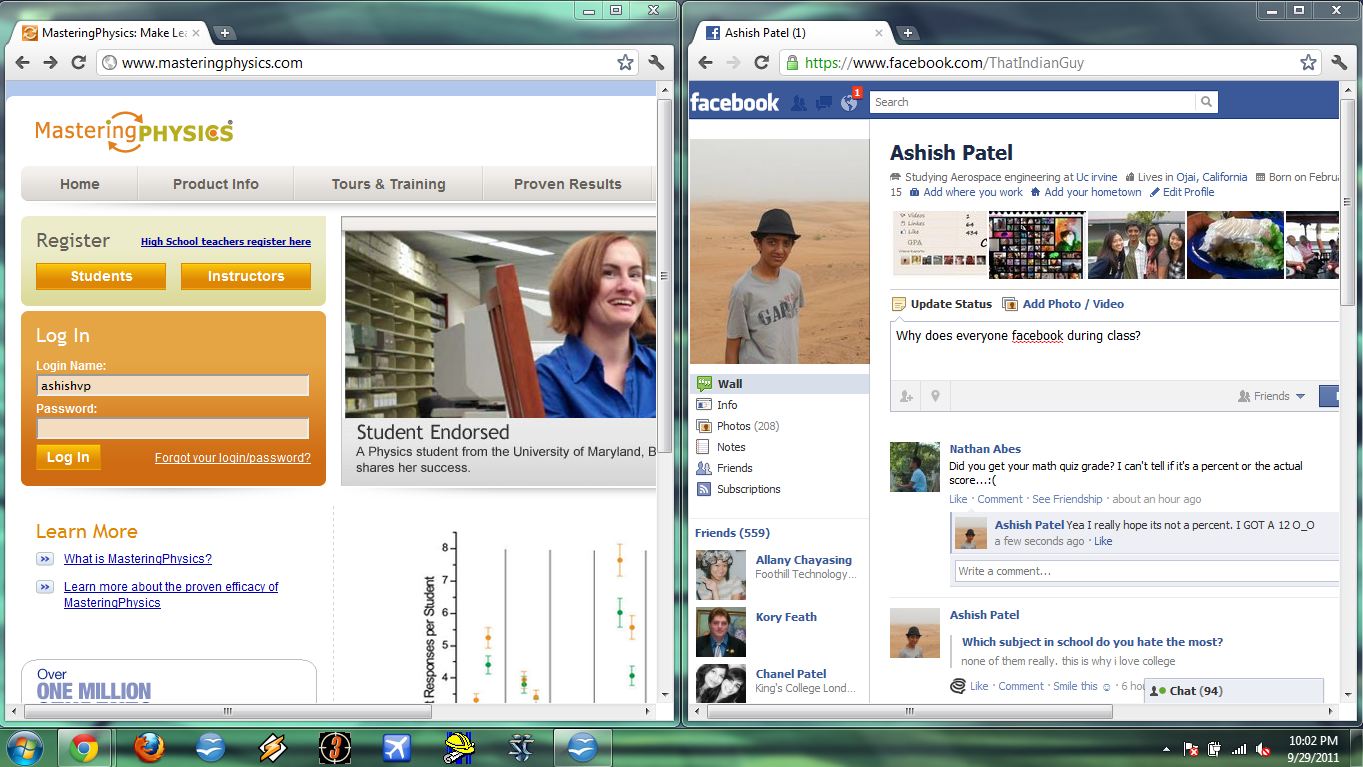Open Facebook friend requests icon
1363x767 pixels.
pos(799,102)
